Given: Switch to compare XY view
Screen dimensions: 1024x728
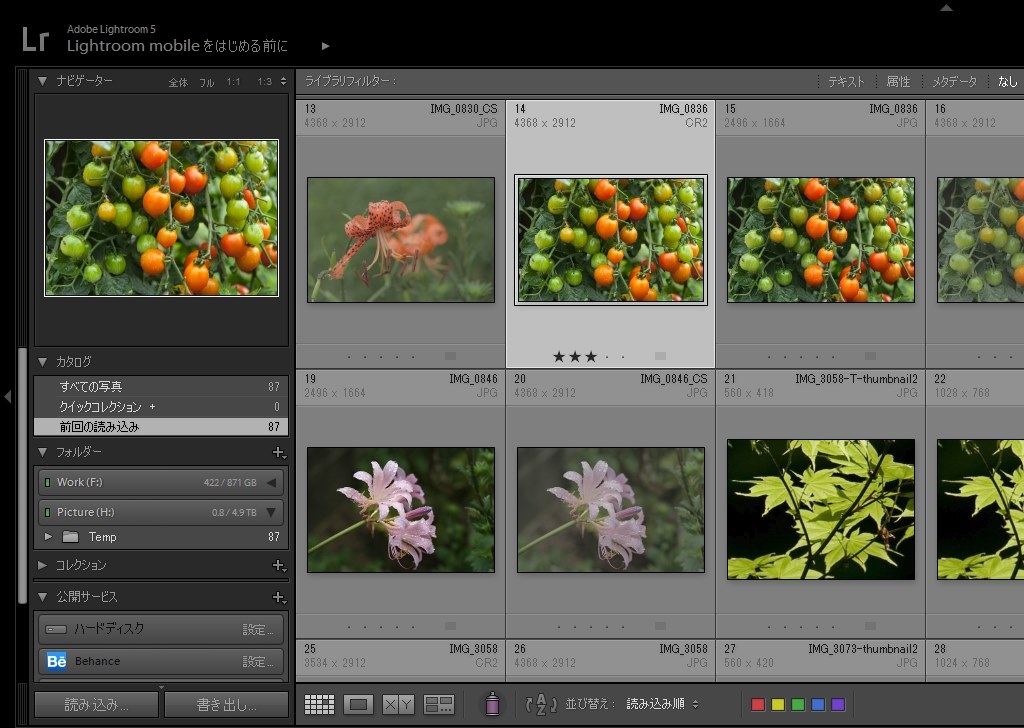Looking at the screenshot, I should [398, 704].
